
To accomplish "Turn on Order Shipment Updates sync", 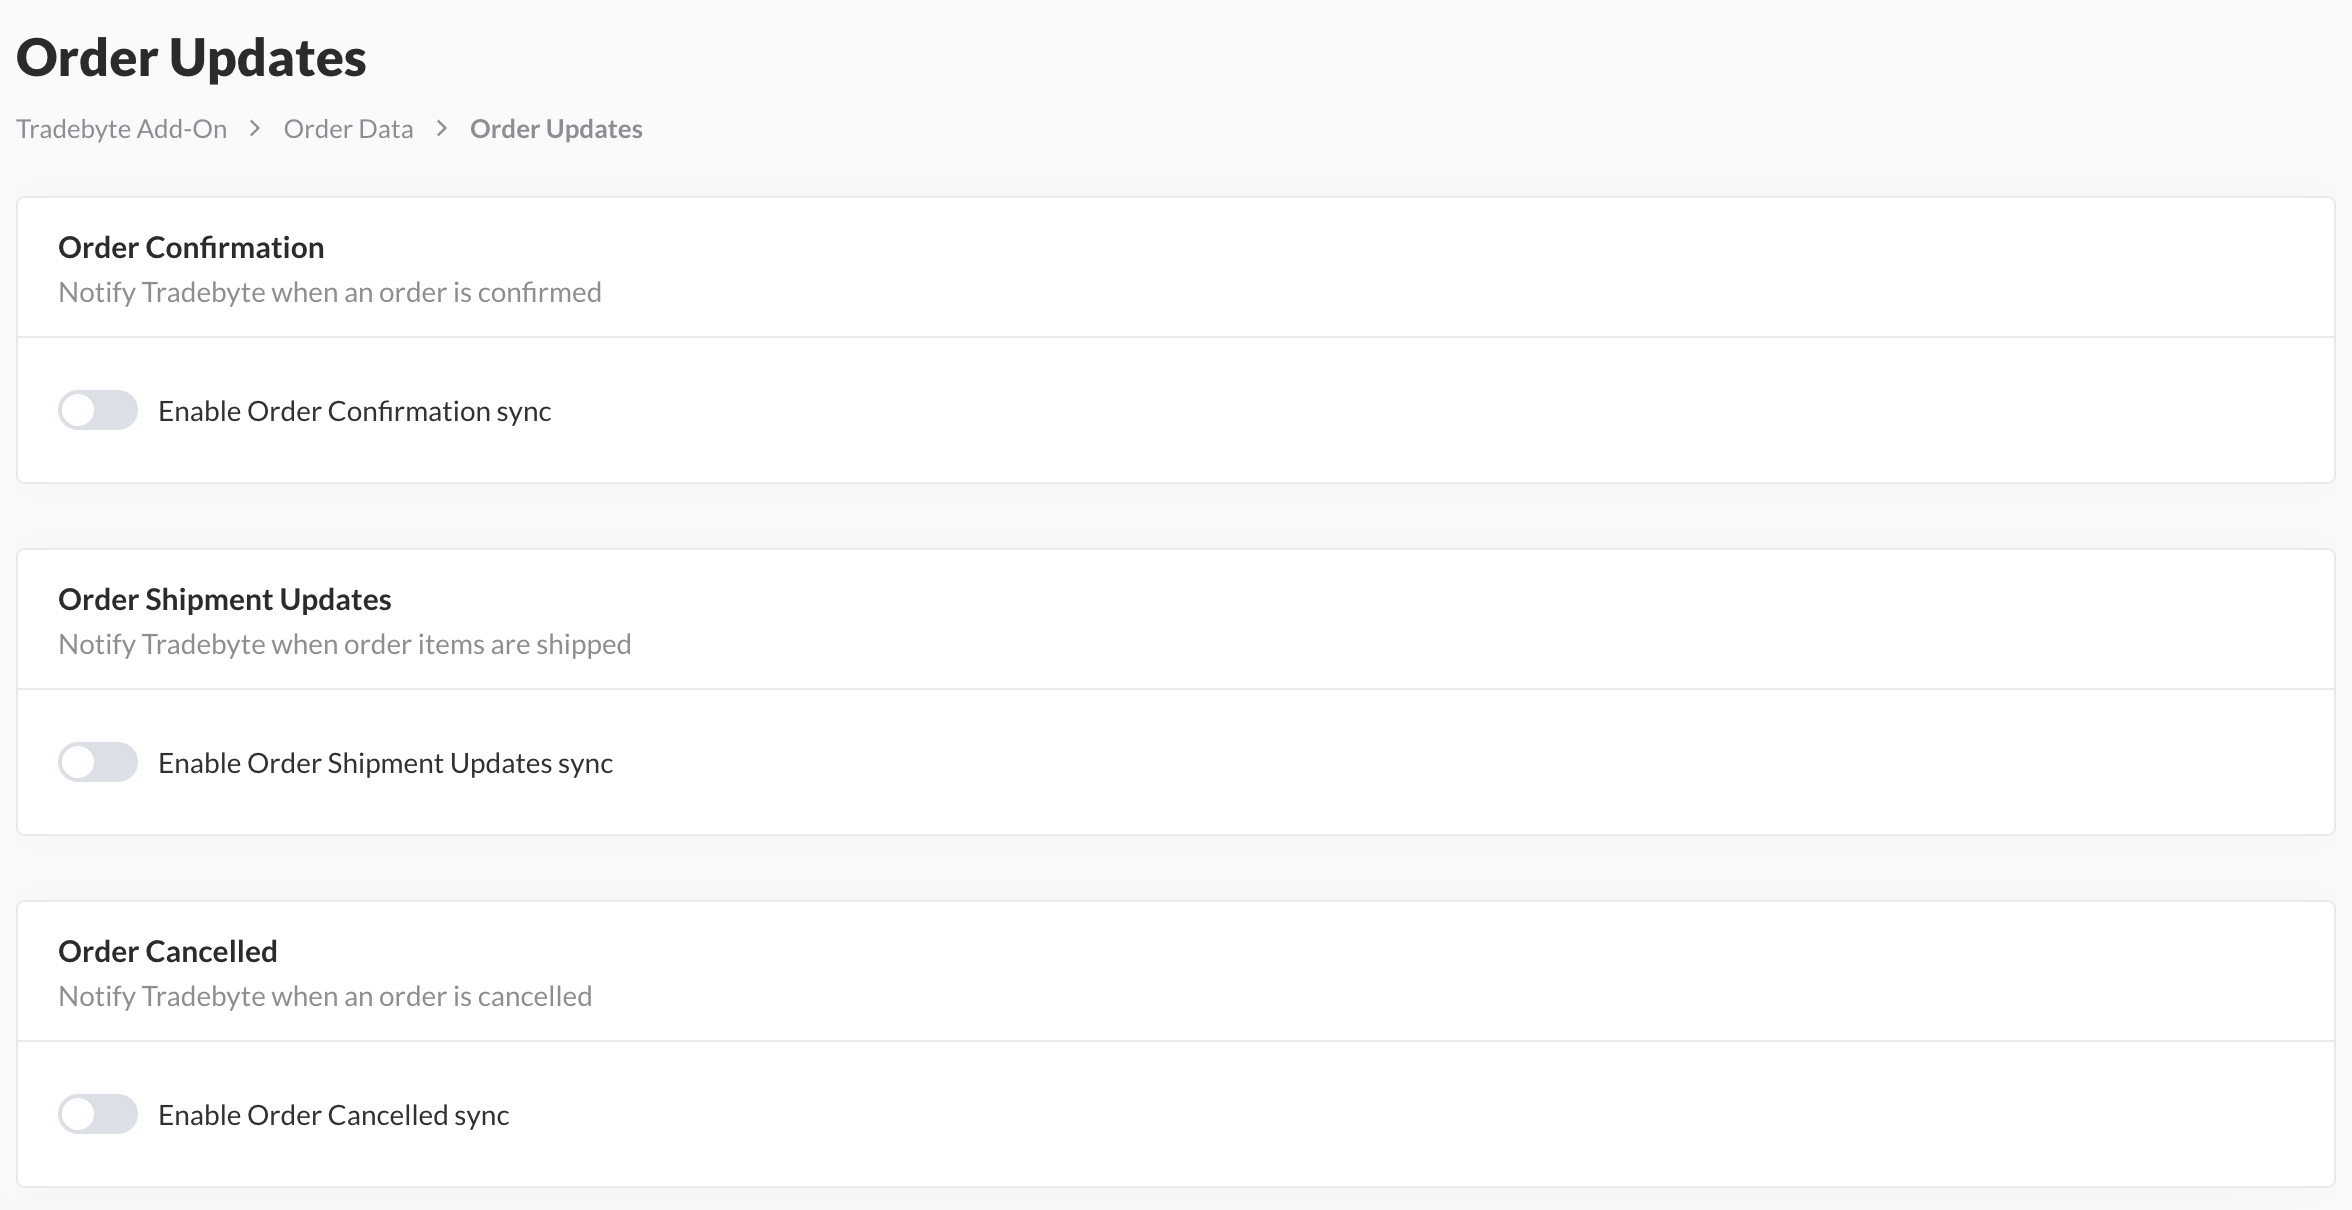I will pos(98,762).
